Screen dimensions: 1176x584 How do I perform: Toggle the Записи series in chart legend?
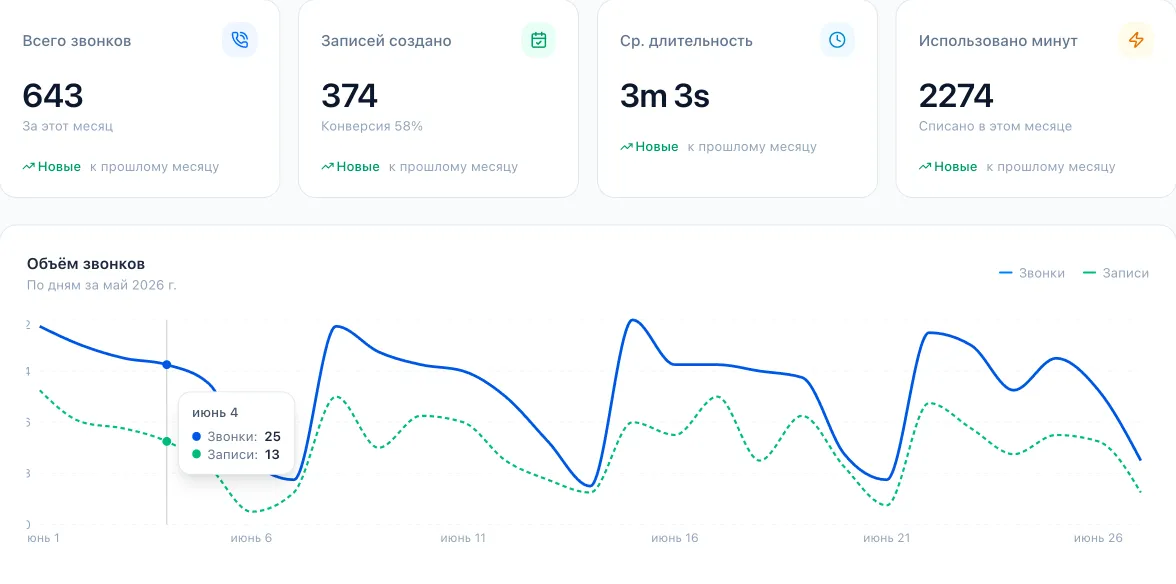1116,273
